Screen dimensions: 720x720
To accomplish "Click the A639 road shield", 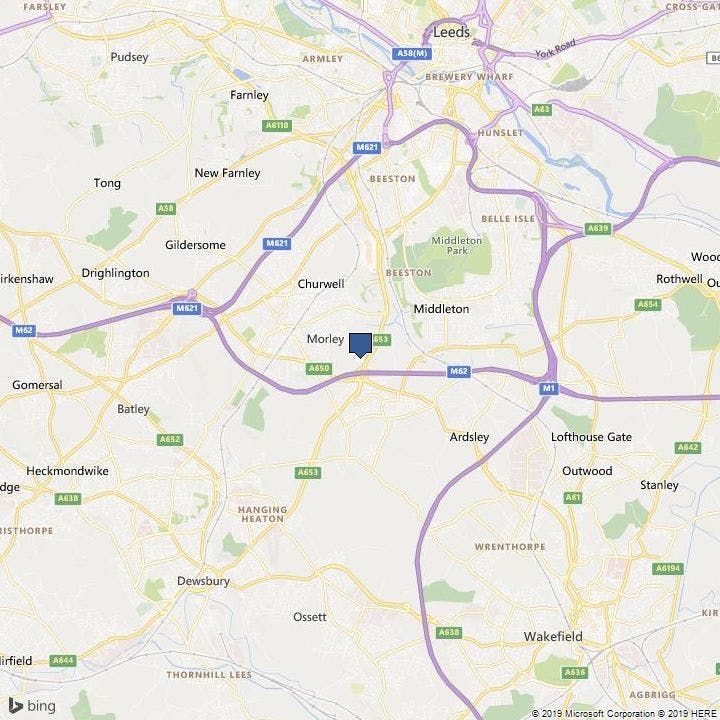I will pos(598,228).
